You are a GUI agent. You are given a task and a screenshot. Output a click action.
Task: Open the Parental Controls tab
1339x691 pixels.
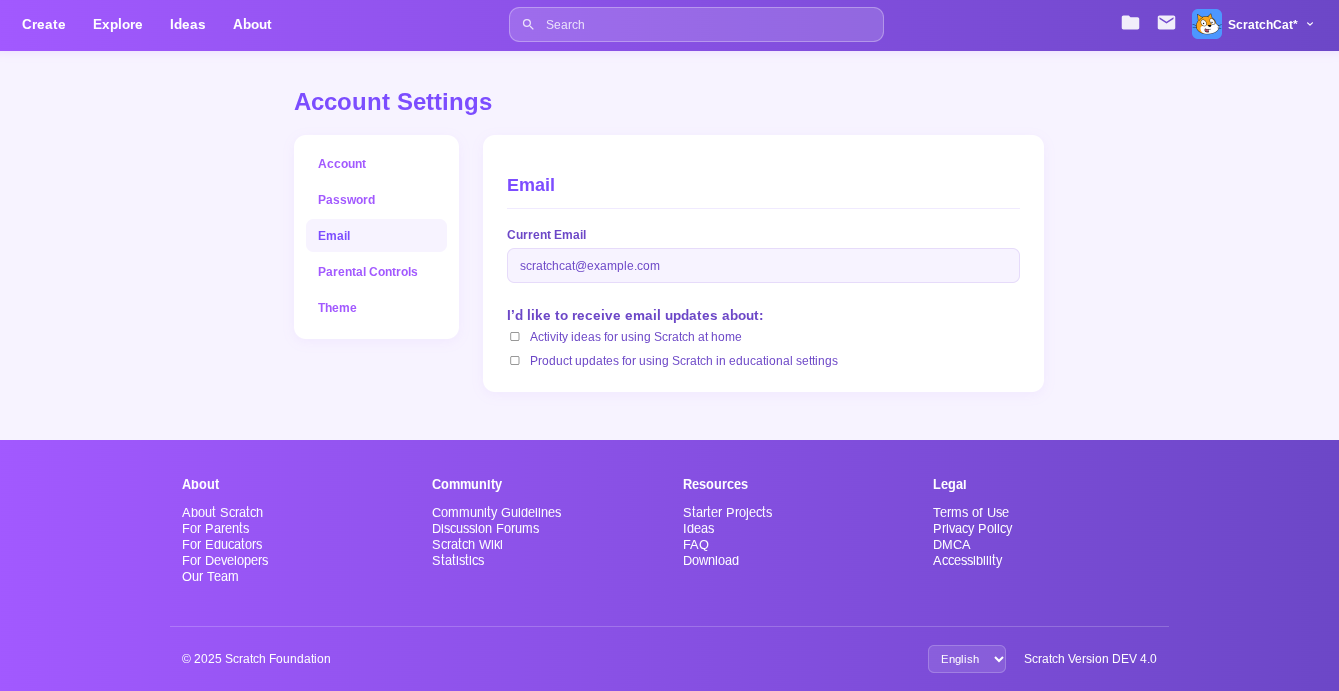coord(367,272)
